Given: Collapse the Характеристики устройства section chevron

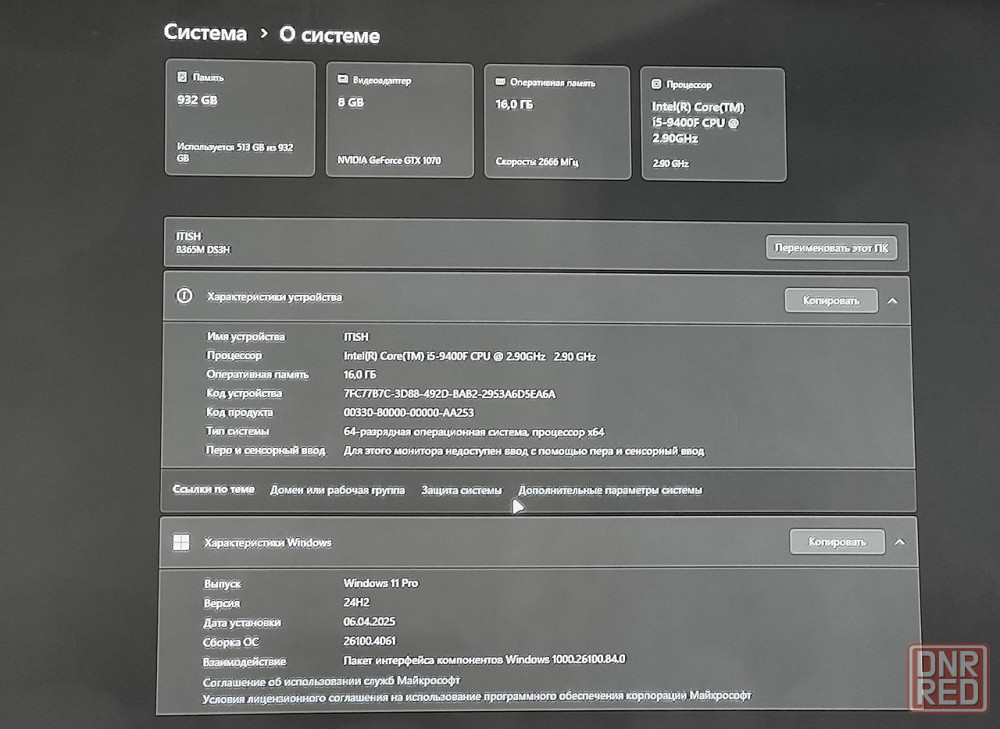Looking at the screenshot, I should (893, 300).
